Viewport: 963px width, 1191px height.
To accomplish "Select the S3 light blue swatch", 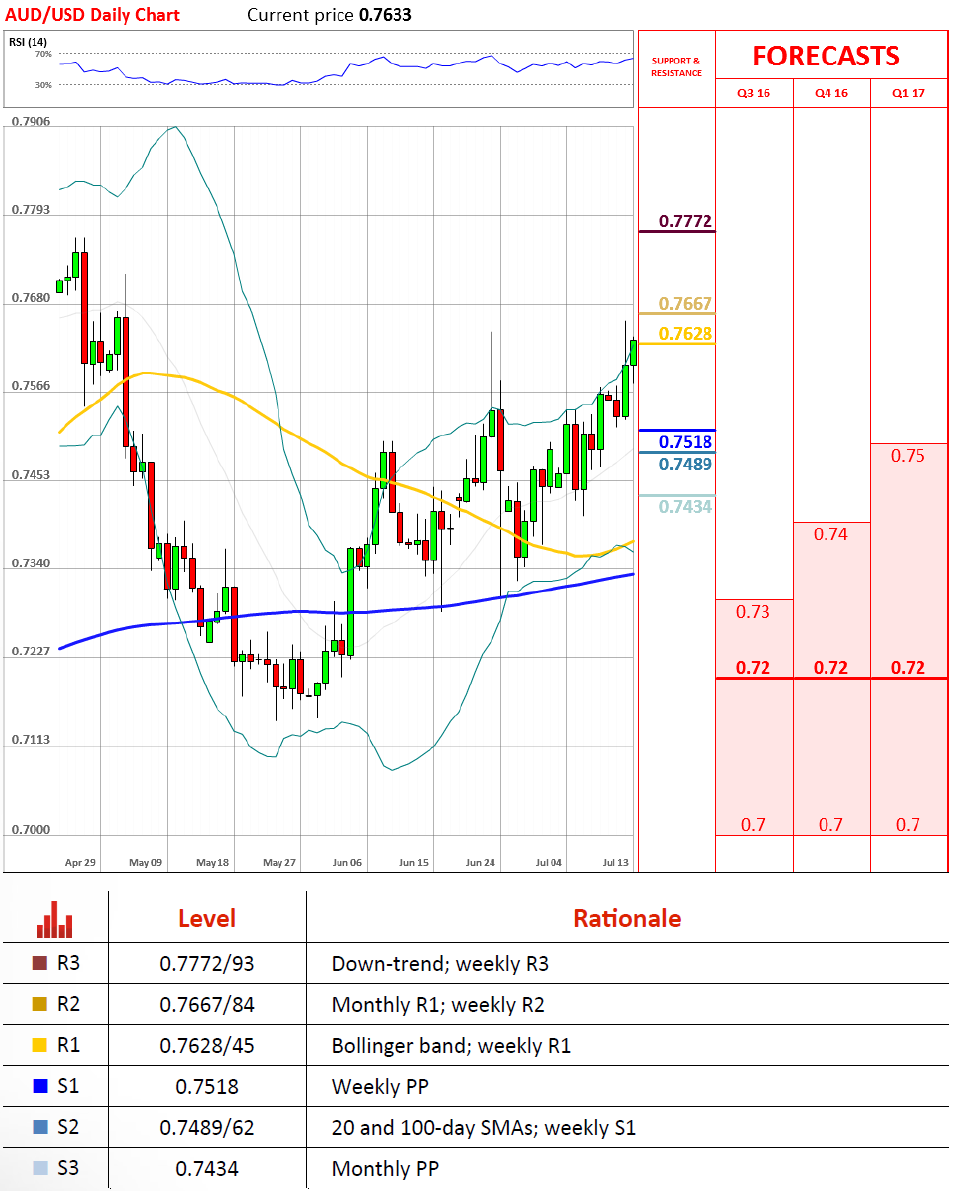I will click(40, 1168).
